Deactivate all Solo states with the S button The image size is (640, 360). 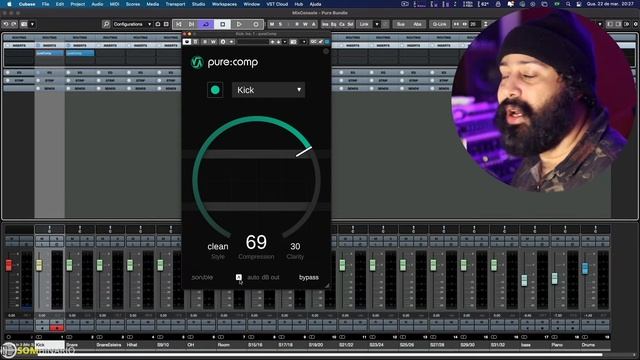click(280, 24)
